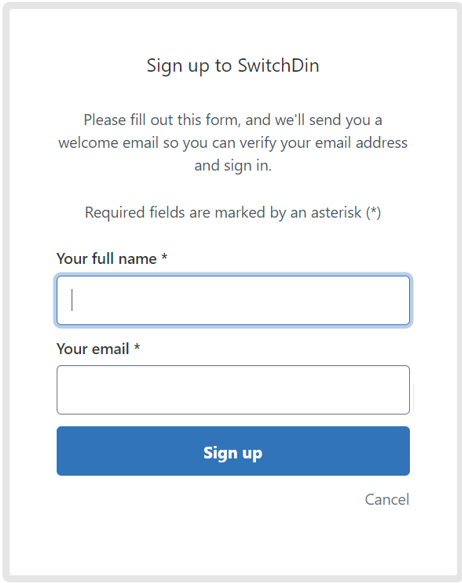Screen dimensions: 462x583
Task: Click the asterisk beside Your full name
Action: [164, 257]
